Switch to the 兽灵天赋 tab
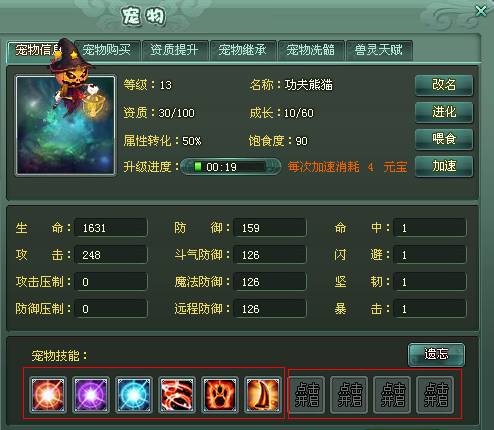494x430 pixels. click(379, 50)
